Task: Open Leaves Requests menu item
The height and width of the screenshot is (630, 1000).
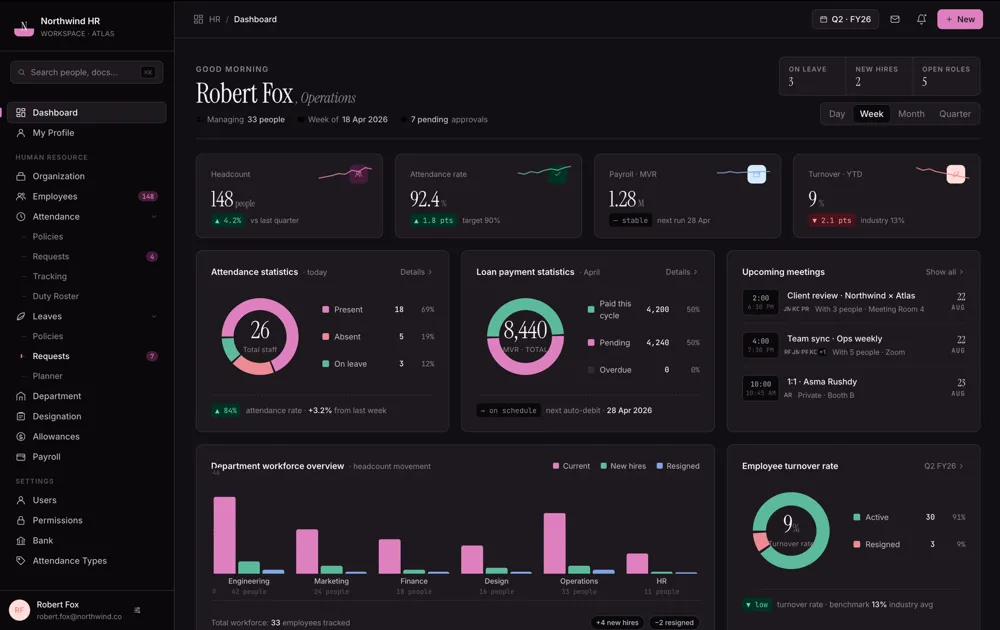Action: (x=51, y=356)
